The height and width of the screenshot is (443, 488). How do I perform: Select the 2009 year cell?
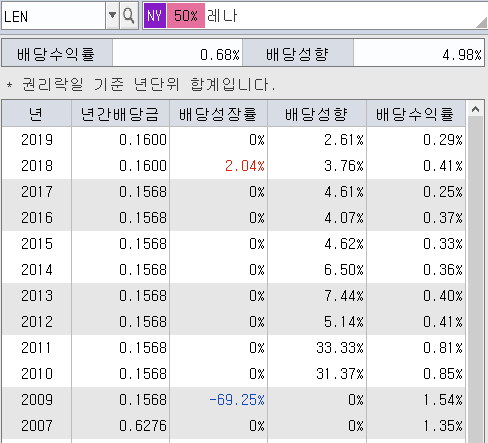[37, 400]
